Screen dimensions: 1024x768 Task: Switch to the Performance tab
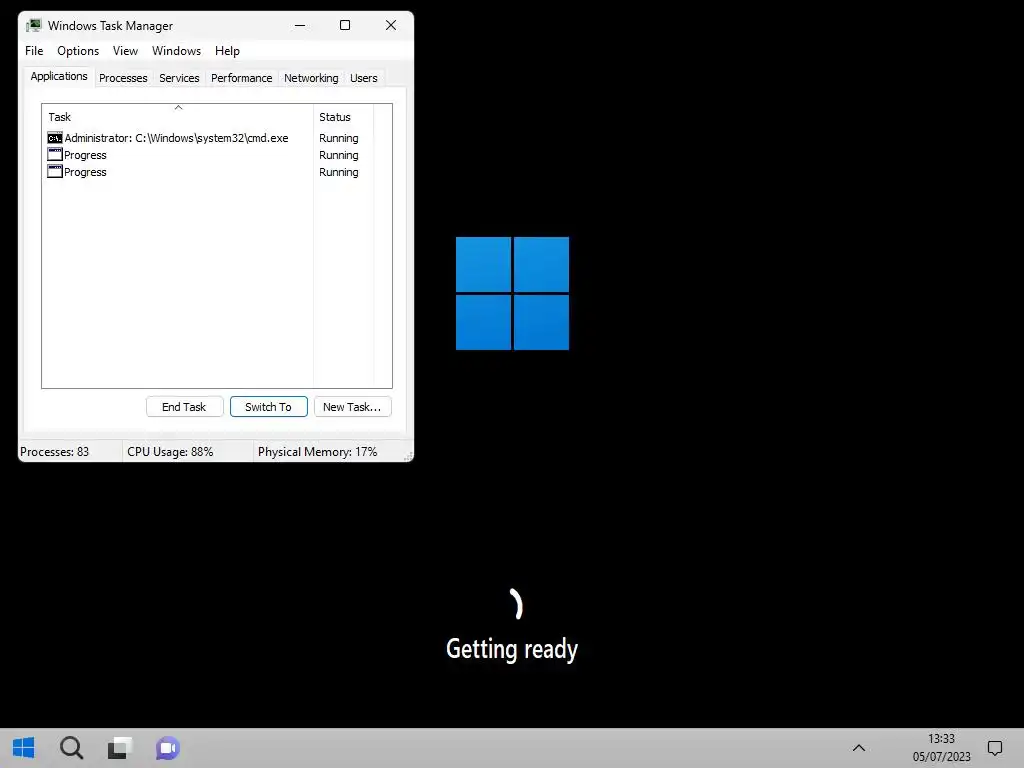coord(242,78)
